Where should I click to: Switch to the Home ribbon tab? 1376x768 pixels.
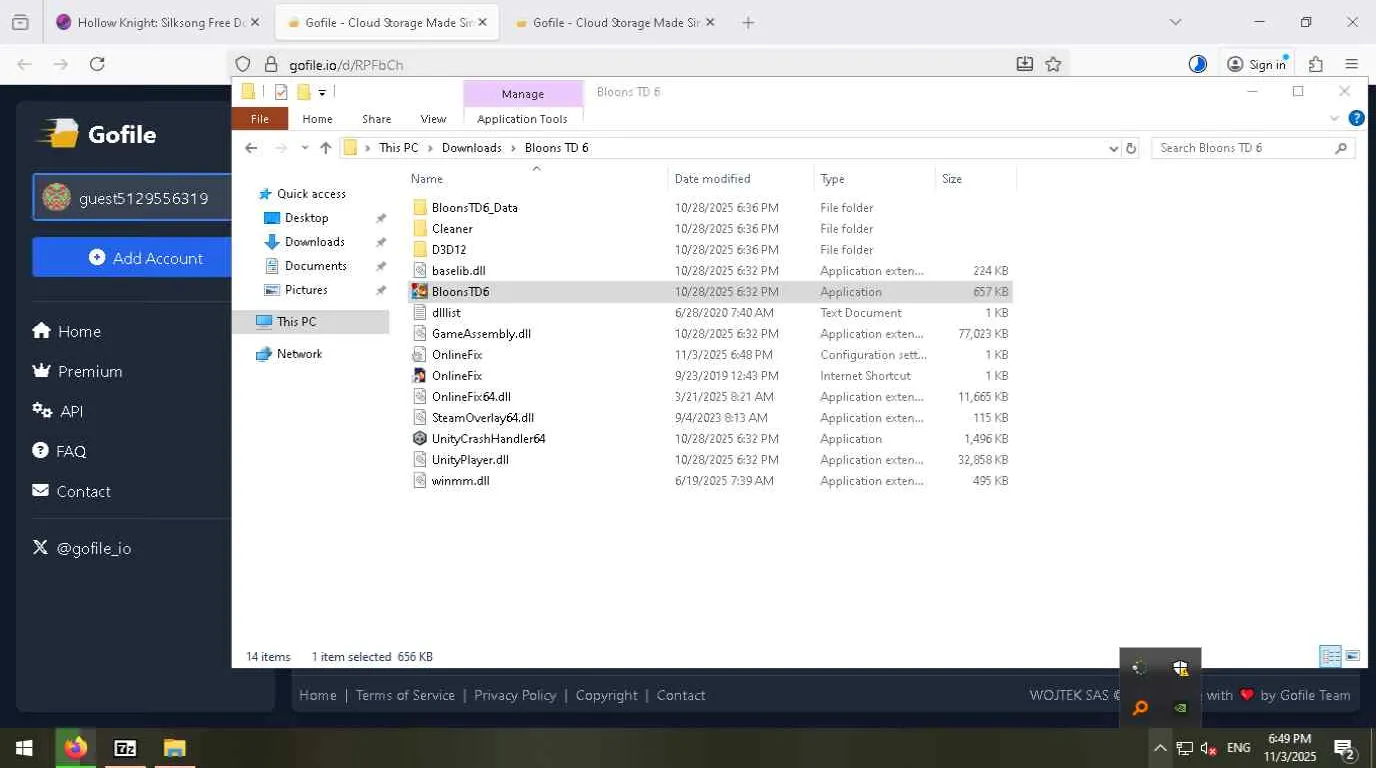click(317, 119)
